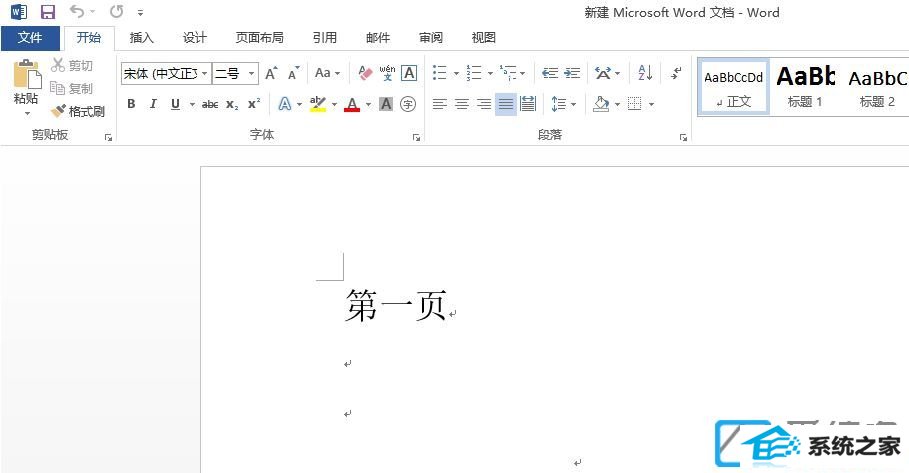909x473 pixels.
Task: Click the enclosed character 字 icon
Action: (408, 104)
